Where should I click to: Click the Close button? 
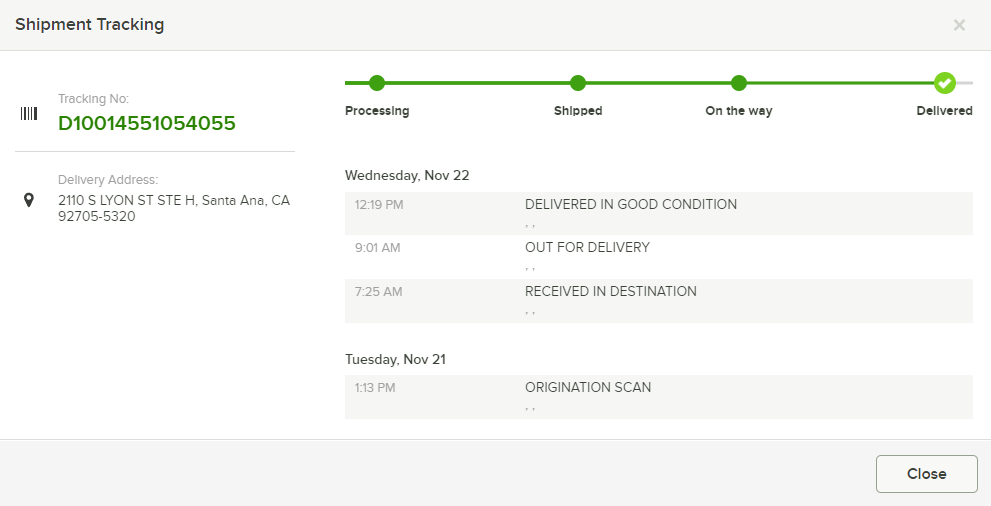[927, 474]
